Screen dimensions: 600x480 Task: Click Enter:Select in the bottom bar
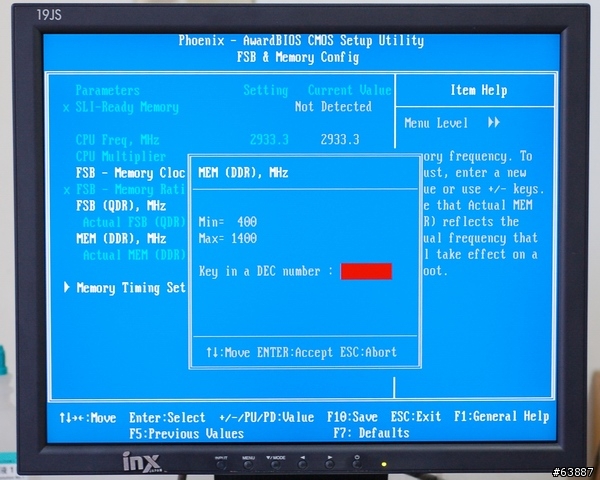[x=167, y=417]
